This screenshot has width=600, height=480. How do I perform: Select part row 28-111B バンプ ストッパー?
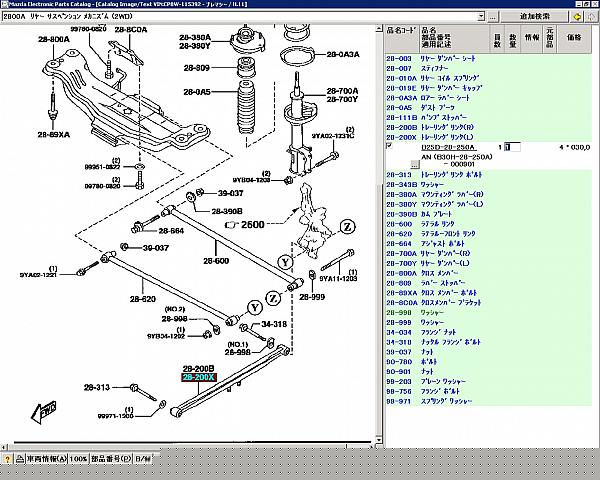pos(488,118)
